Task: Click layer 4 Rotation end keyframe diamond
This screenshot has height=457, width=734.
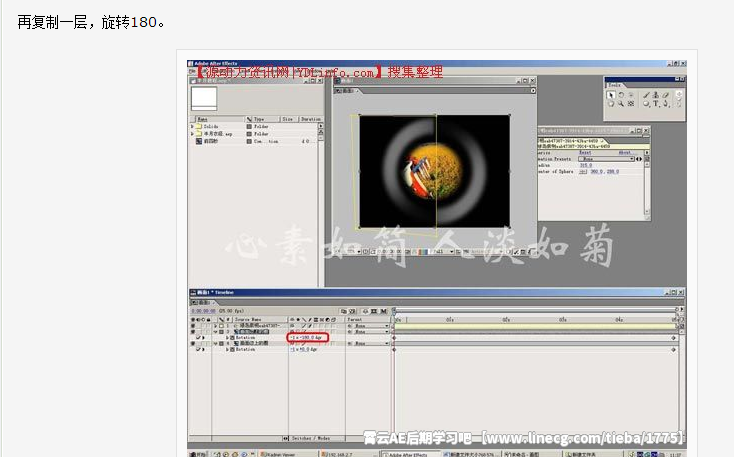Action: click(x=674, y=349)
